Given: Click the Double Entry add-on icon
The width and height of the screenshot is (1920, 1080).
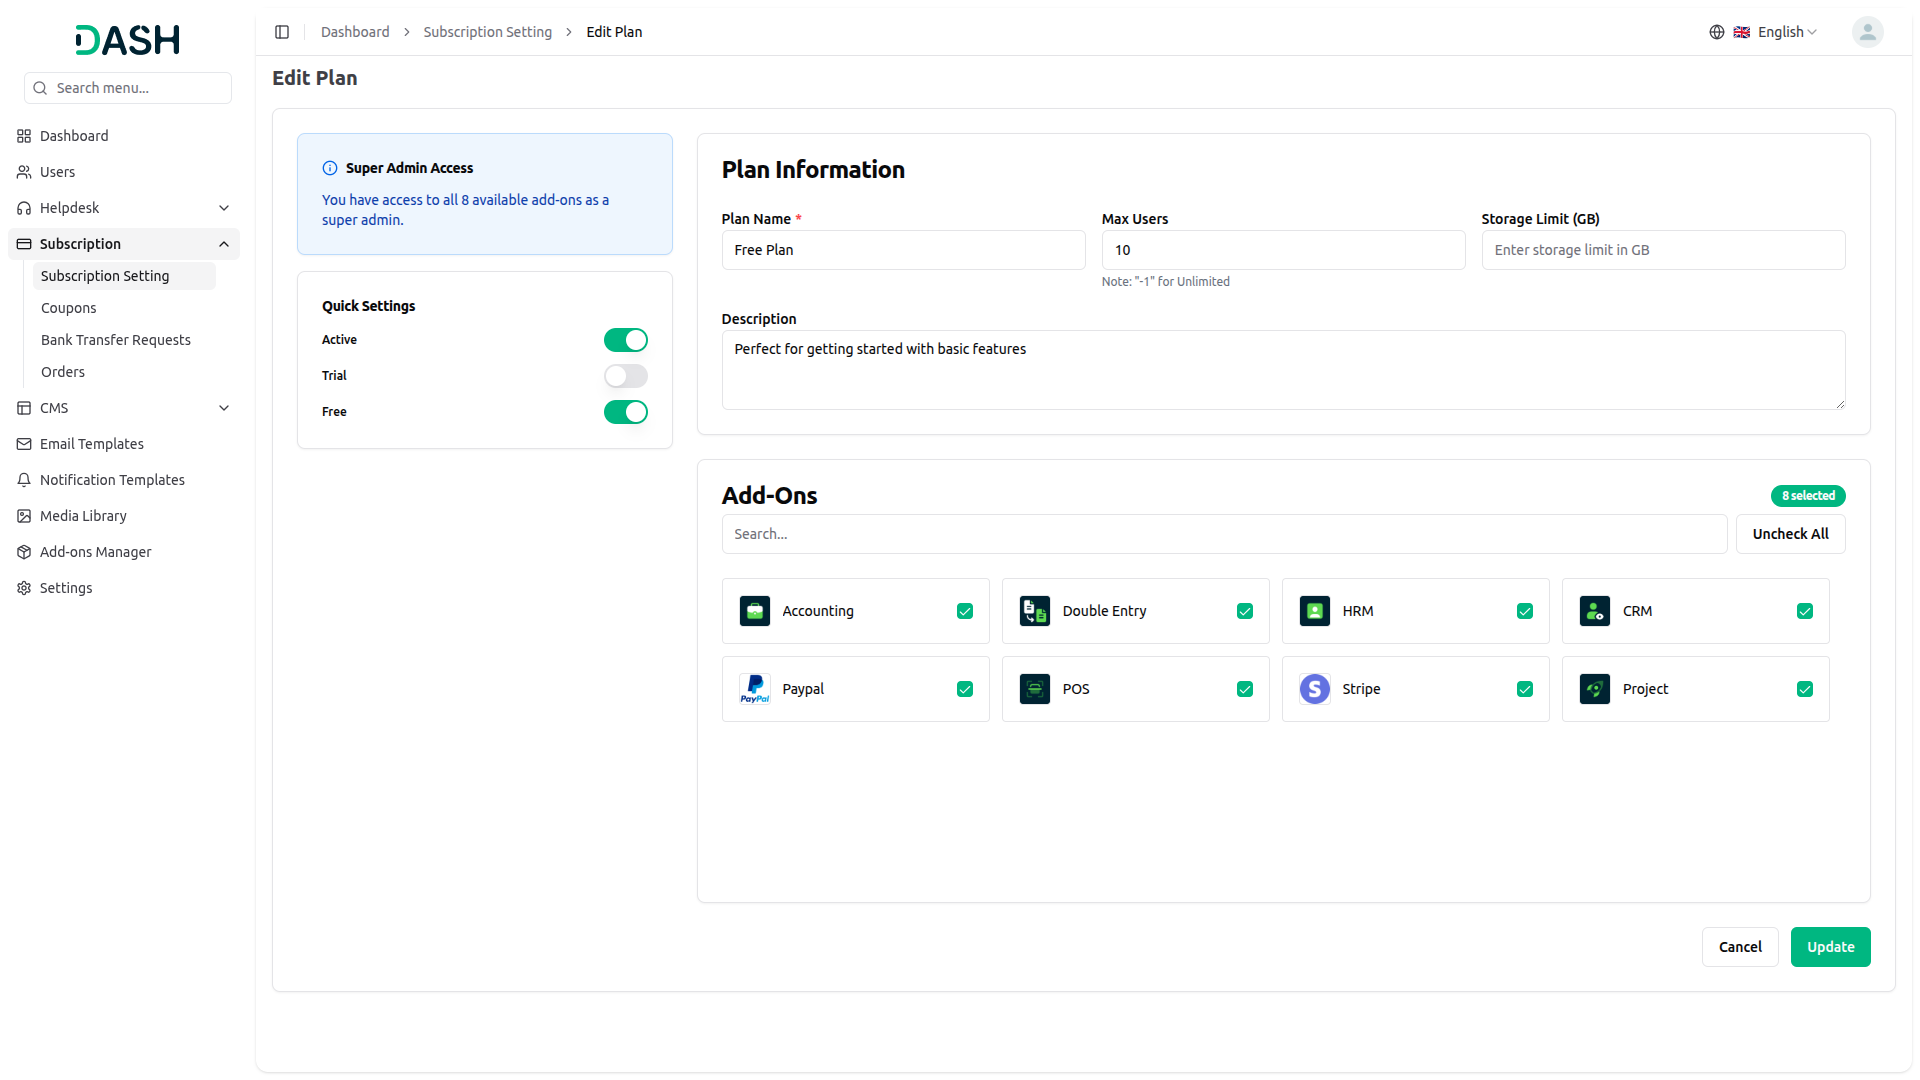Looking at the screenshot, I should click(x=1035, y=611).
